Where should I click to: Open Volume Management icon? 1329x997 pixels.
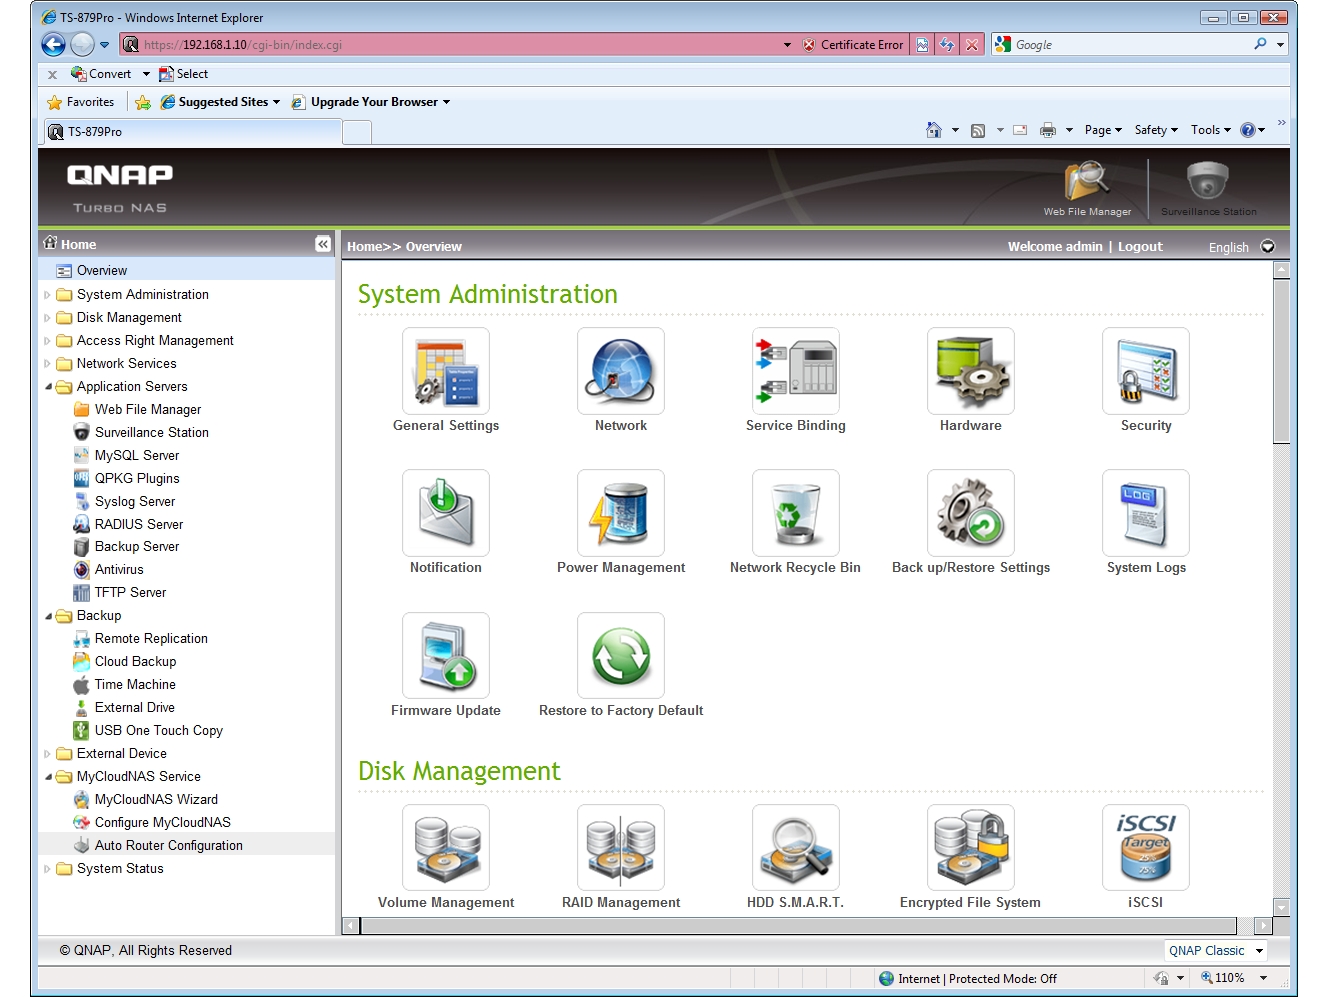click(x=446, y=848)
